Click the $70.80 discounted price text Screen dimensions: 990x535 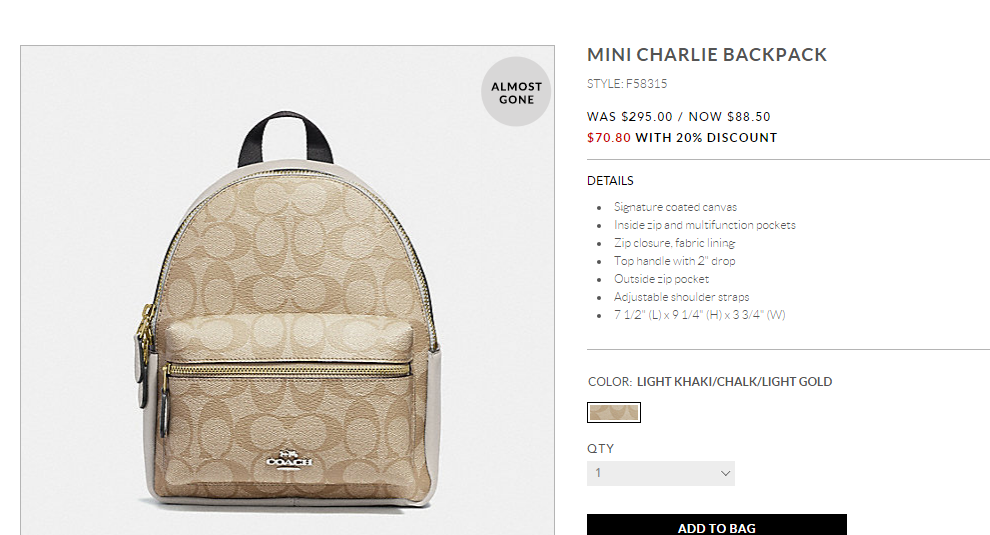(609, 138)
